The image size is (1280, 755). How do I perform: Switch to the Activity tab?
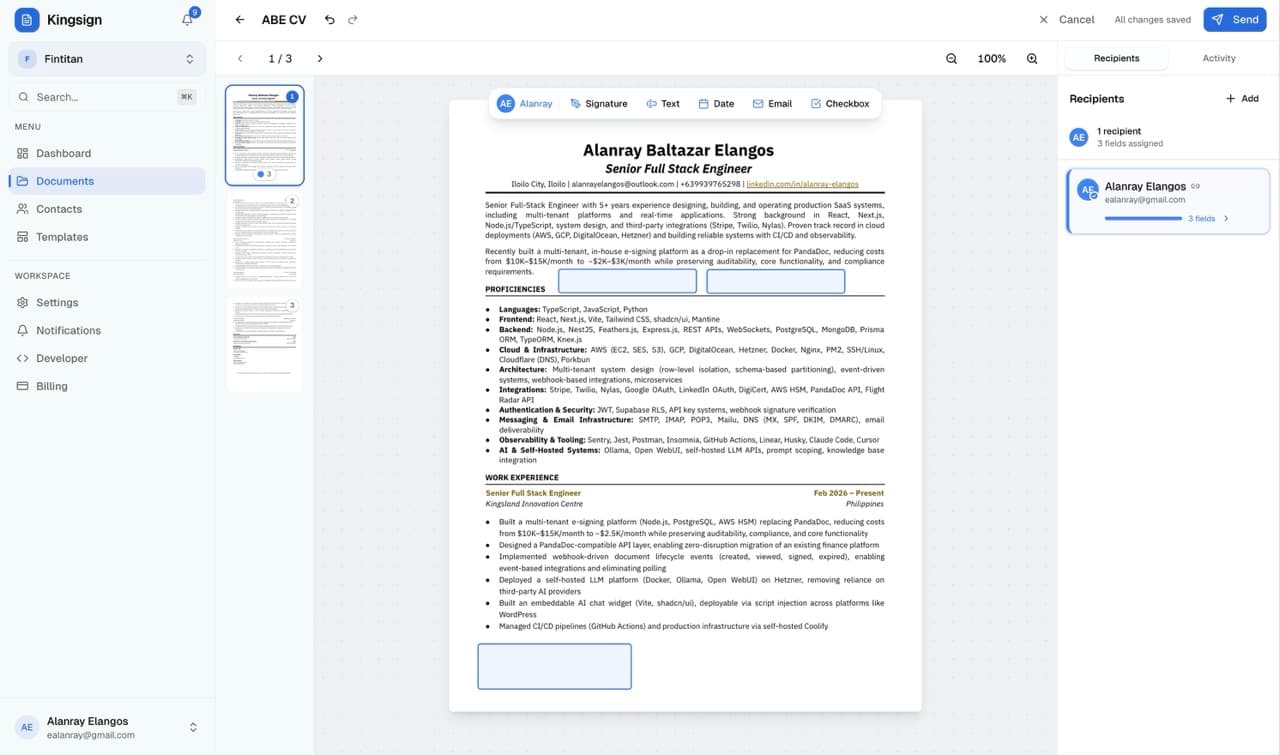[1219, 58]
